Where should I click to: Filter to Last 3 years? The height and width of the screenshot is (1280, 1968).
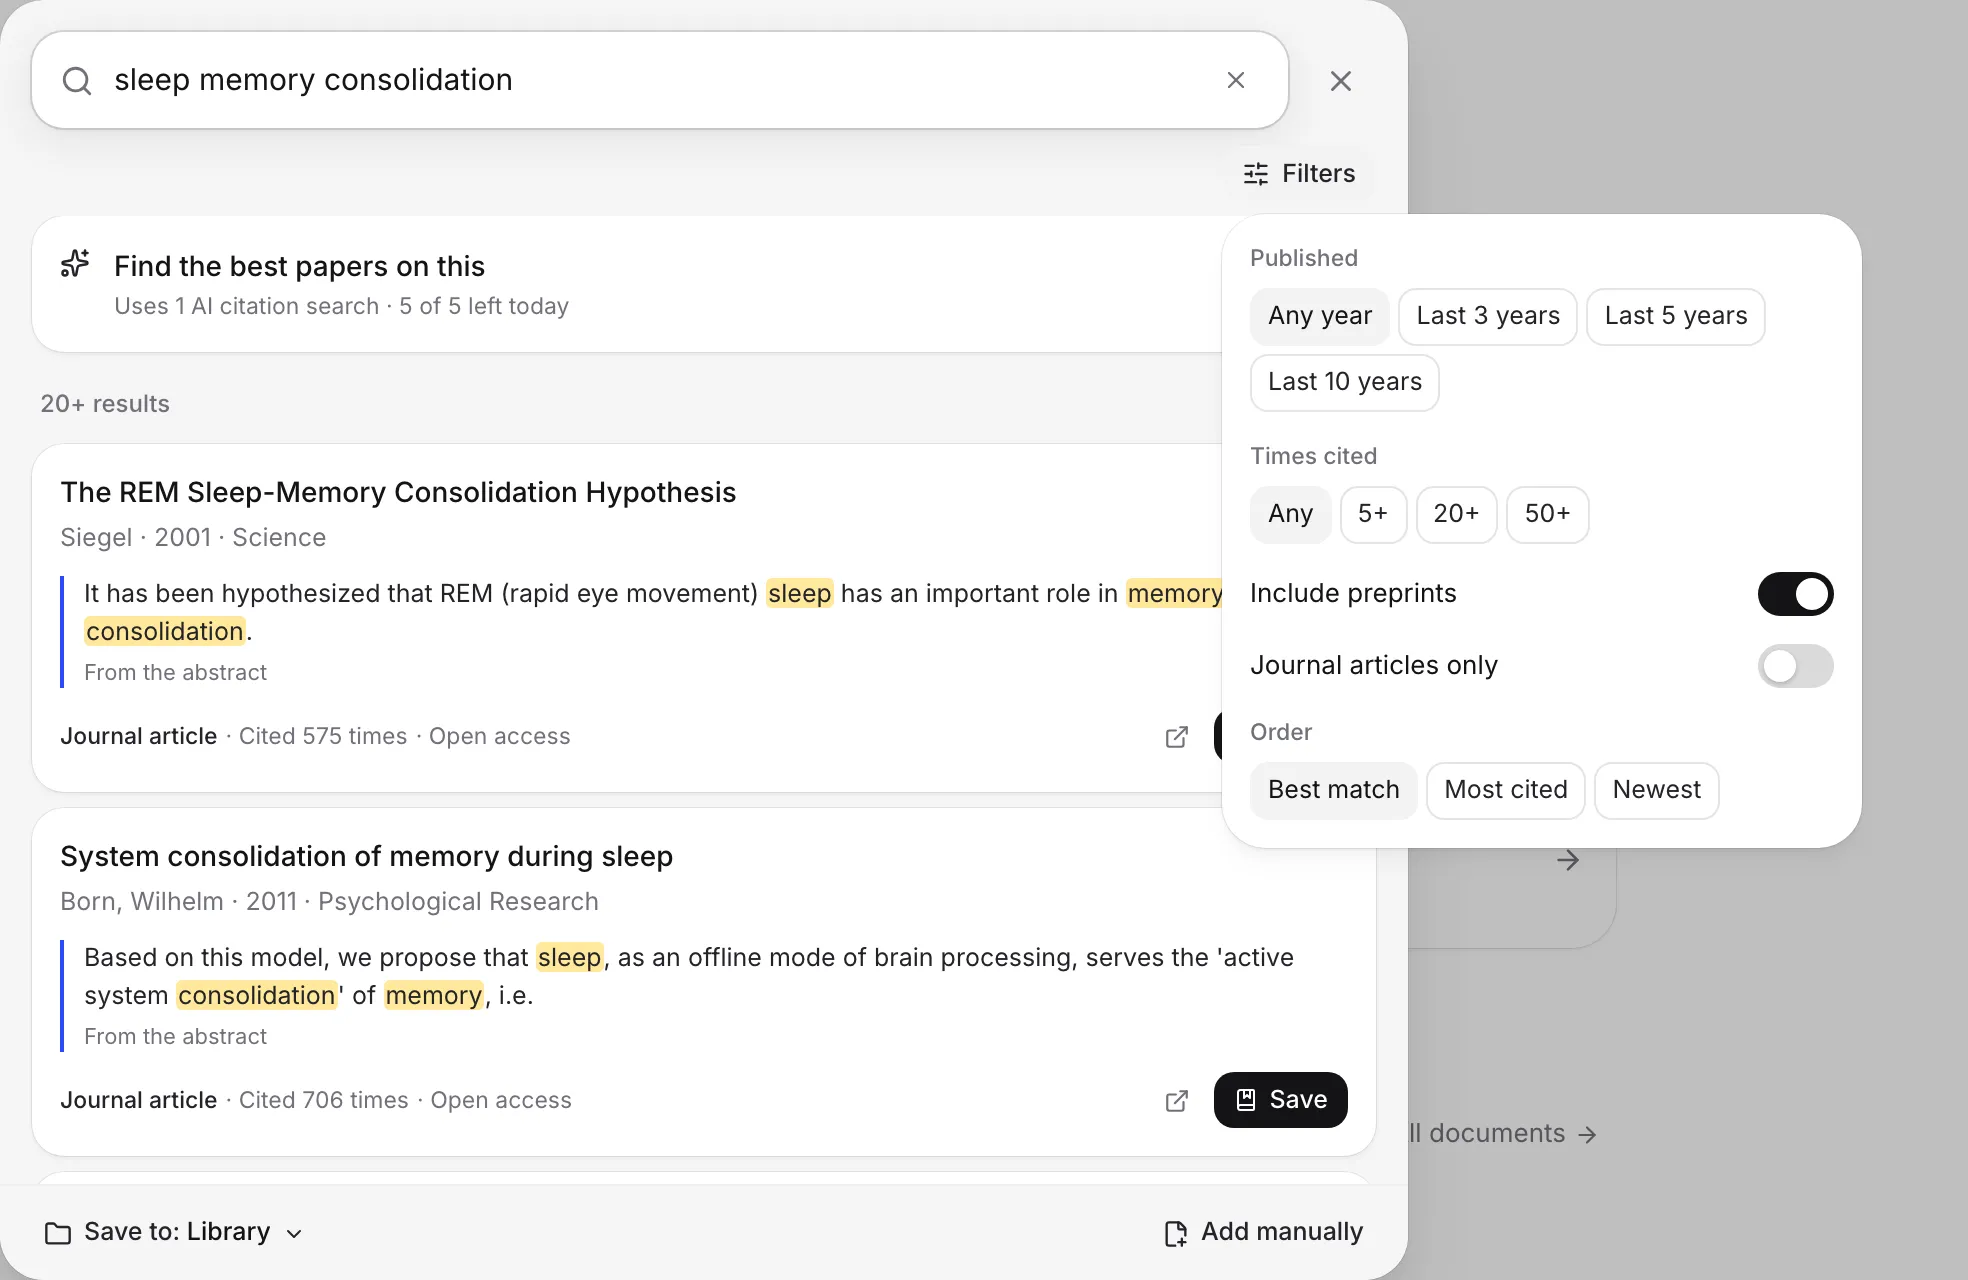(1488, 317)
